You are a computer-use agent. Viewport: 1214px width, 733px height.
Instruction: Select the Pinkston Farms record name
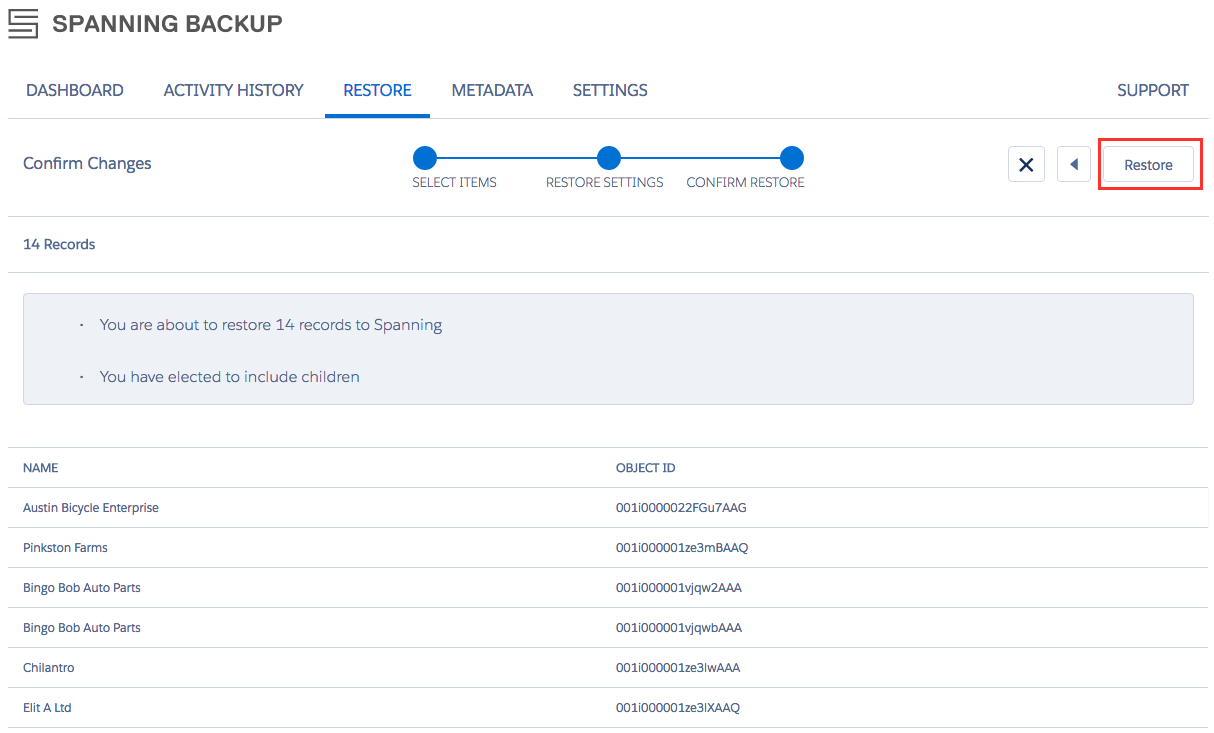pos(65,548)
